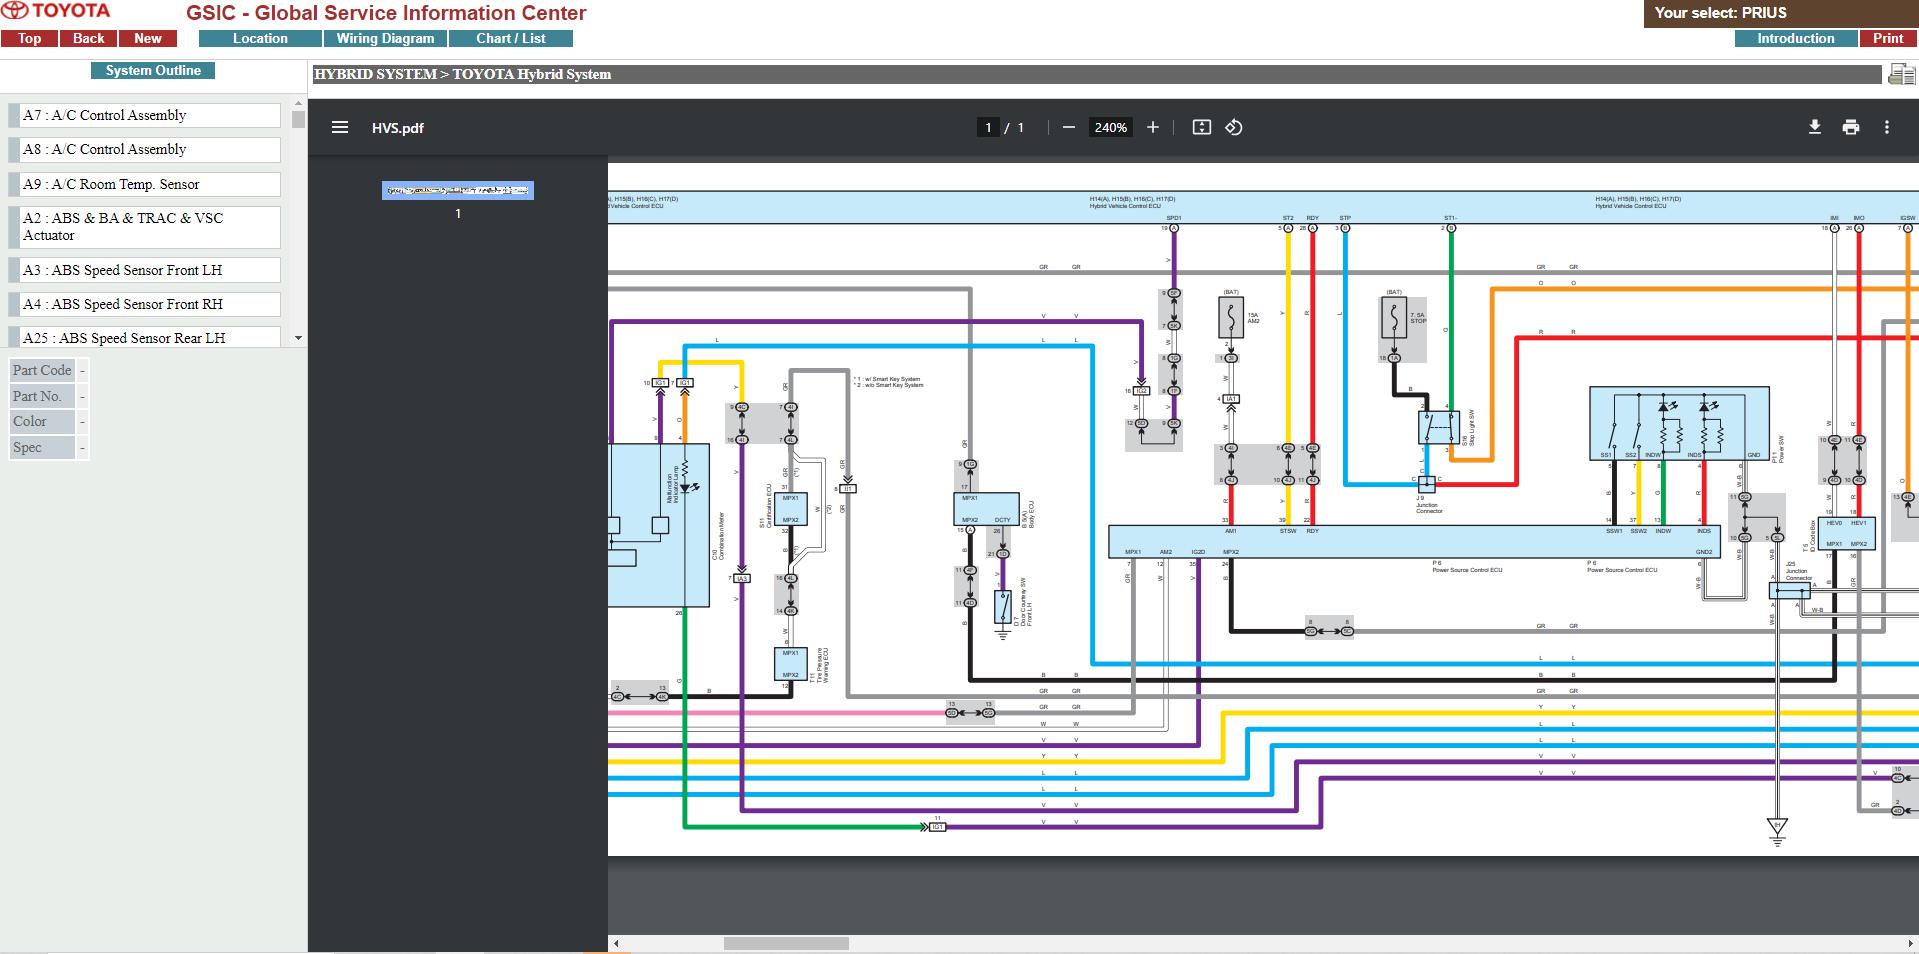Click the document icon beside the title bar
The height and width of the screenshot is (954, 1919).
click(1901, 74)
